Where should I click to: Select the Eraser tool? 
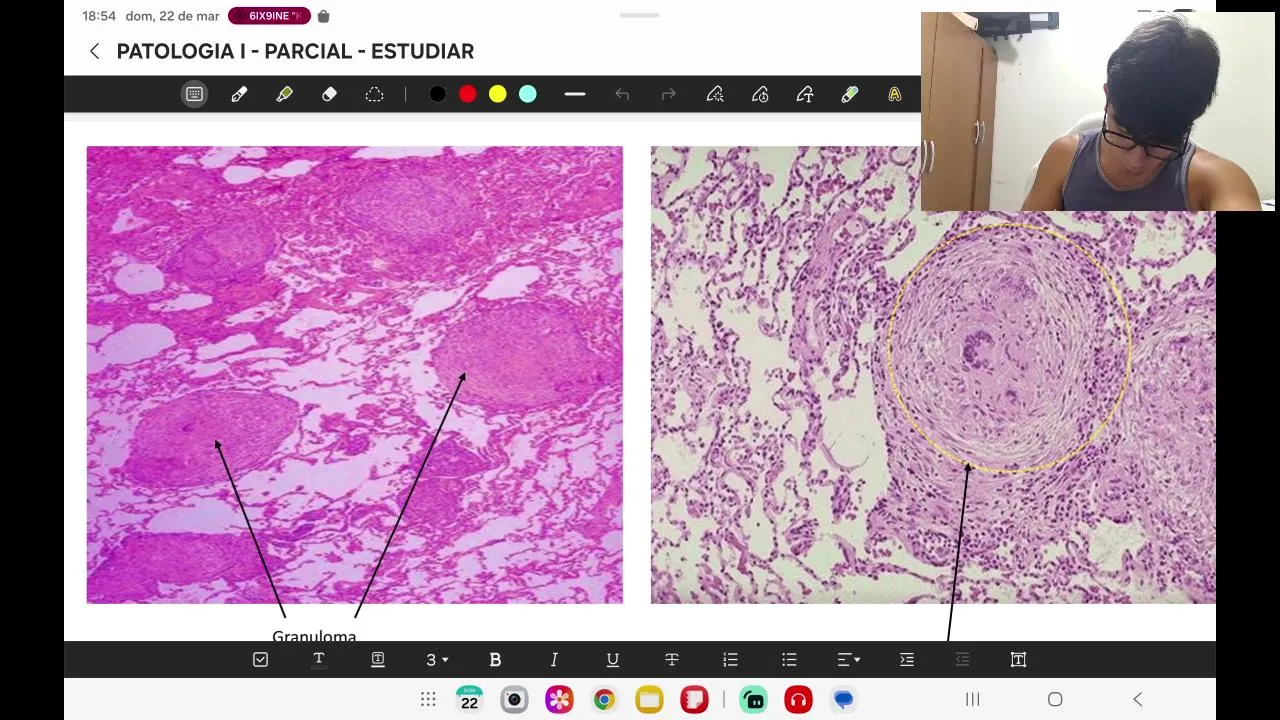[x=329, y=94]
